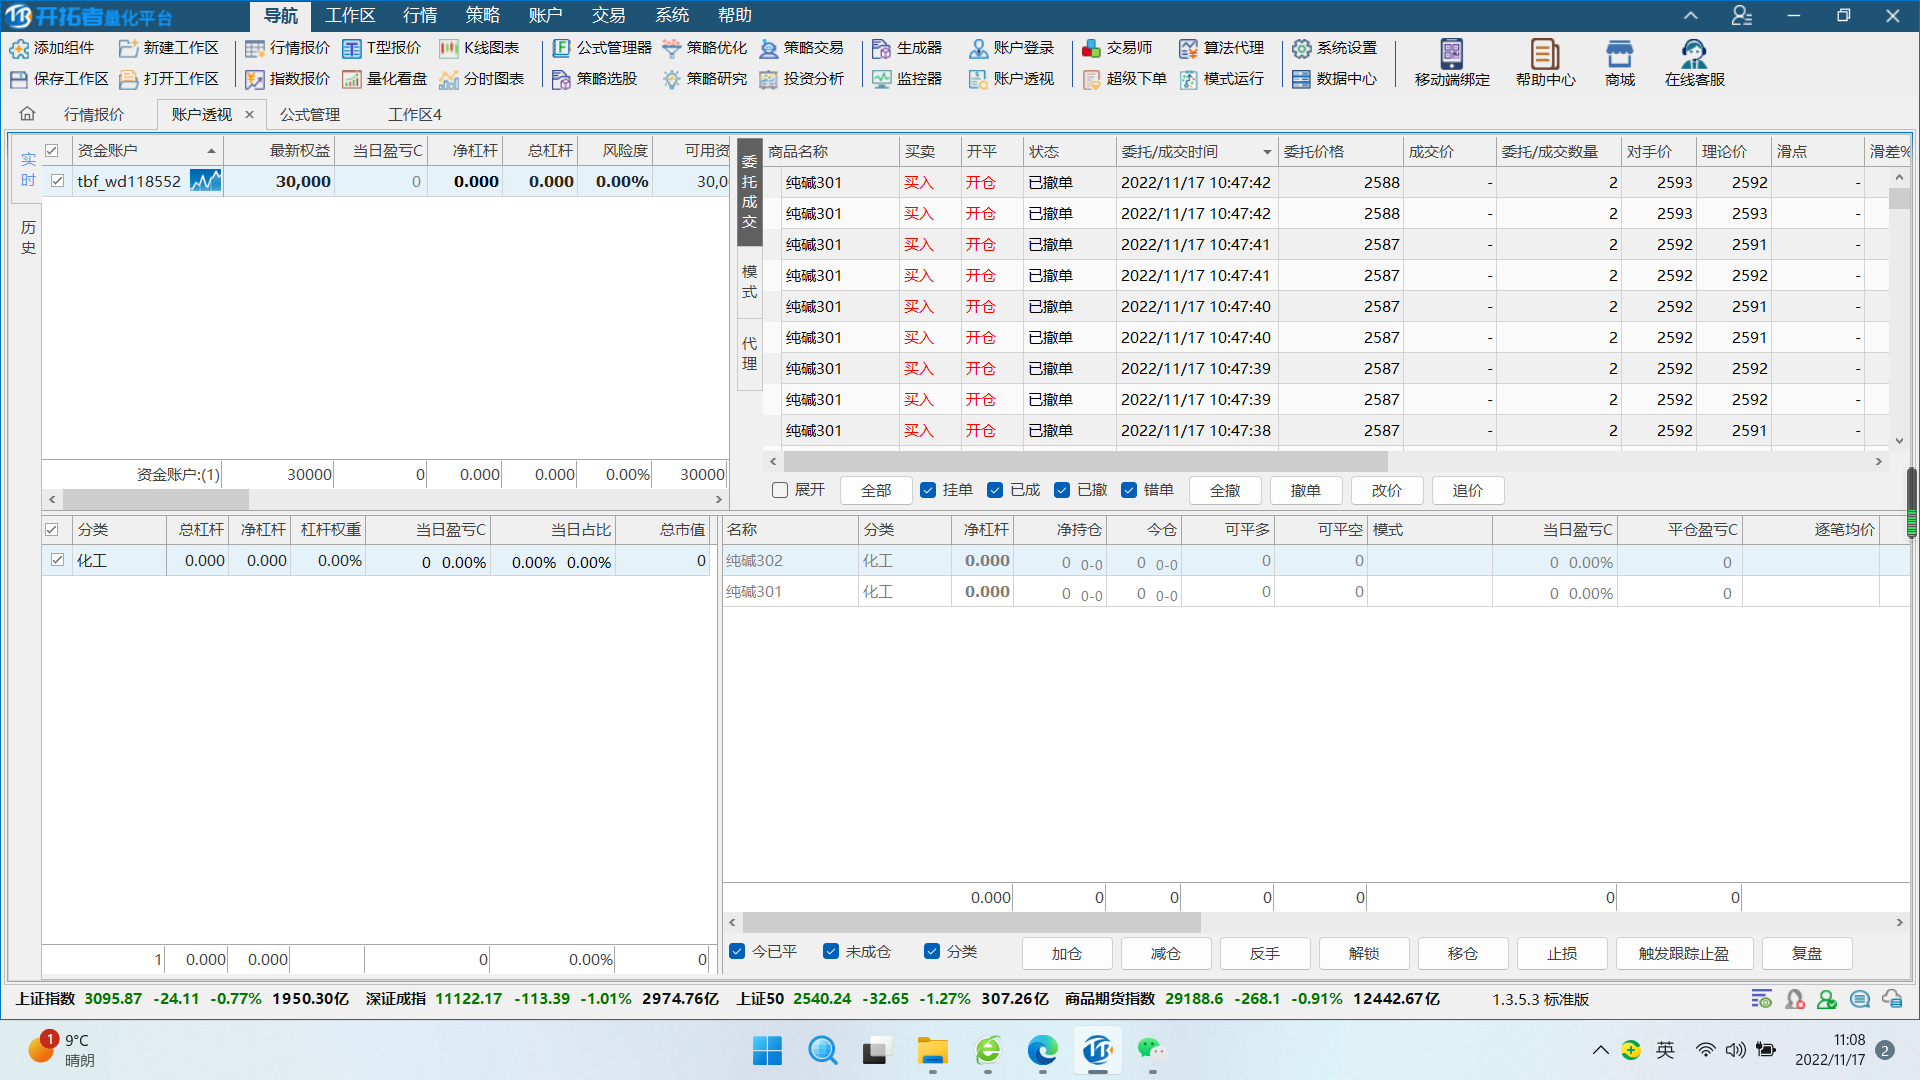Open the 策略 menu
The height and width of the screenshot is (1080, 1920).
coord(482,16)
